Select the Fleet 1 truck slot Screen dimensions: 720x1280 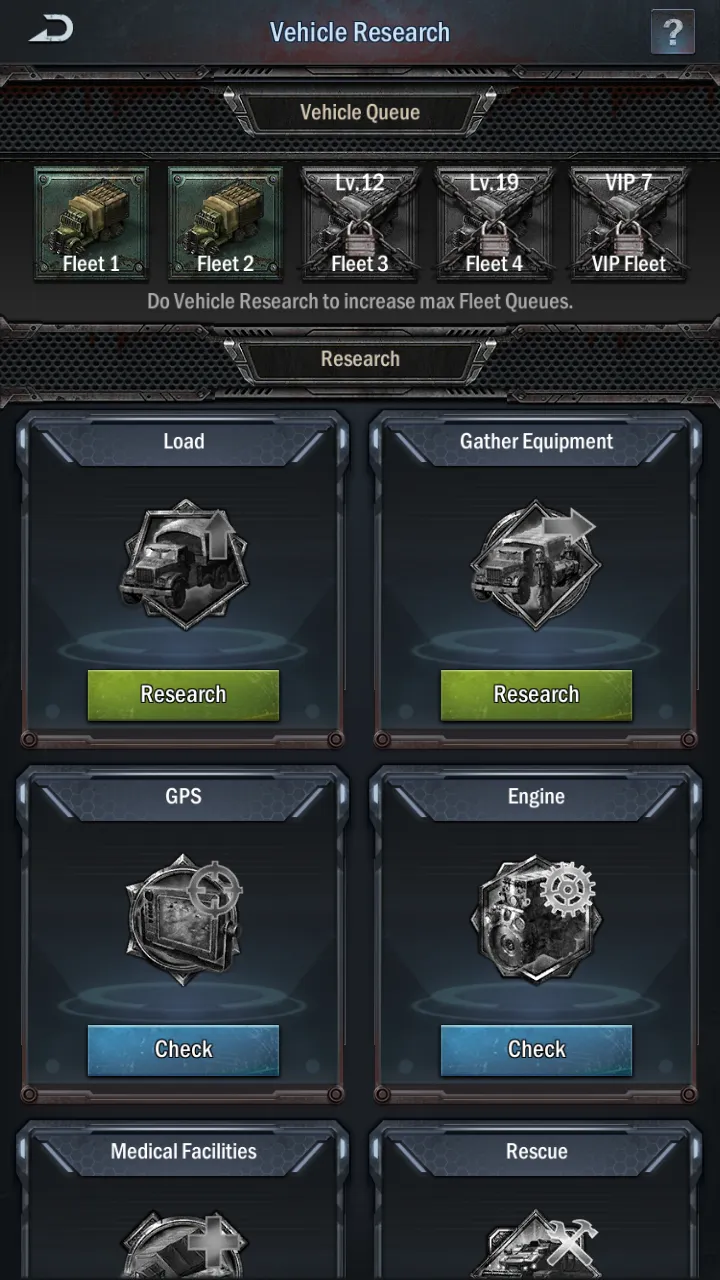tap(91, 223)
